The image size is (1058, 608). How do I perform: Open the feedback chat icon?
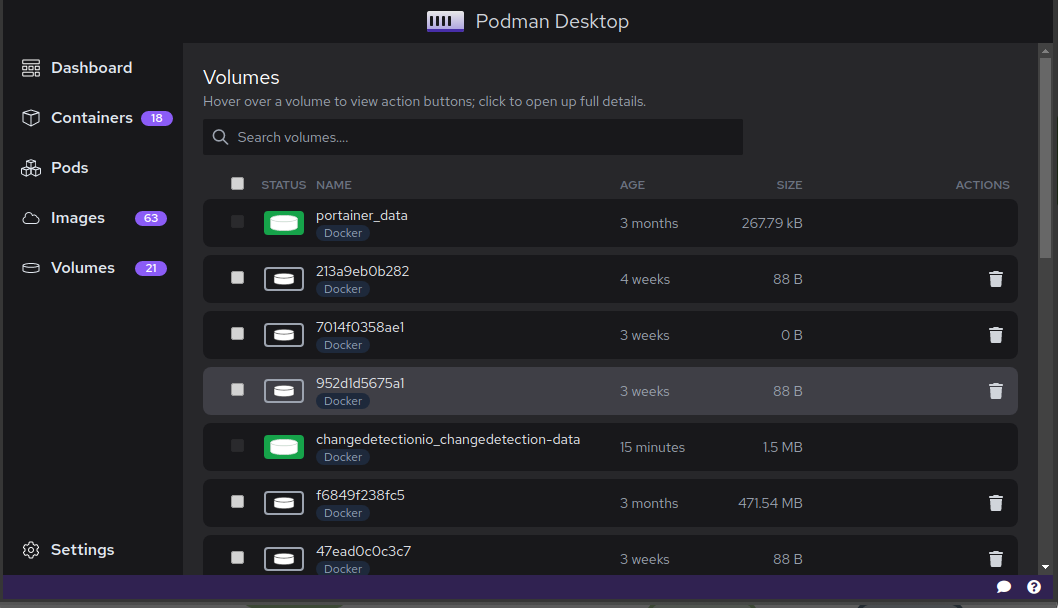pos(1004,587)
